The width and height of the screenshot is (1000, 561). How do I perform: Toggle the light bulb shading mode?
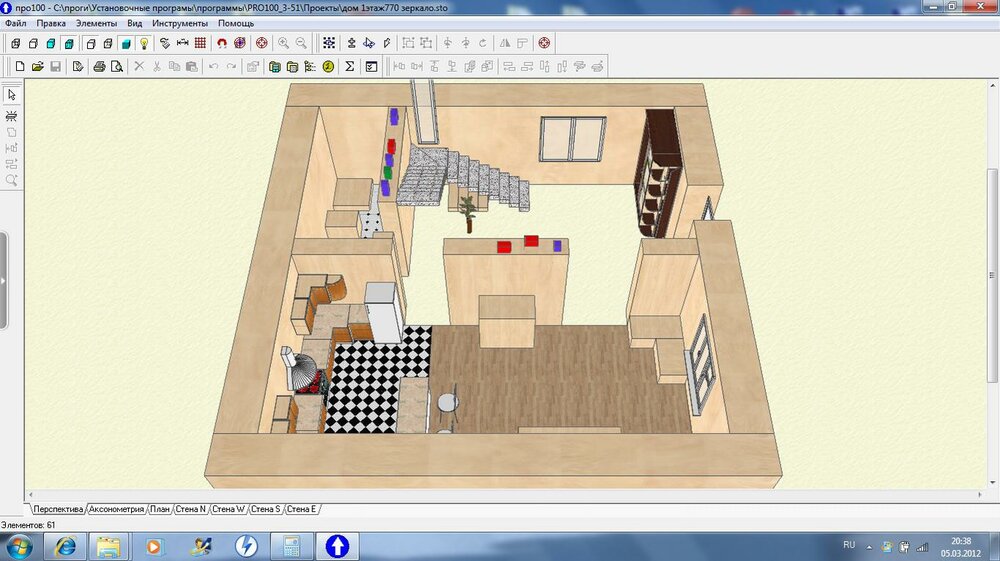point(144,43)
